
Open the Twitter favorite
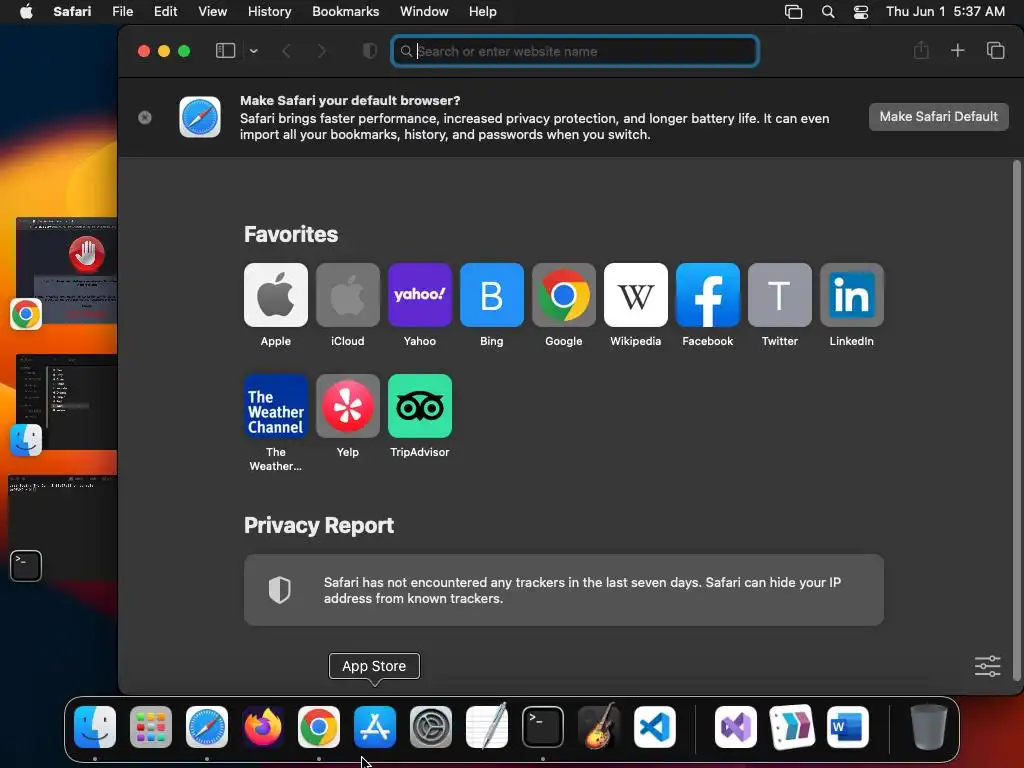click(780, 295)
